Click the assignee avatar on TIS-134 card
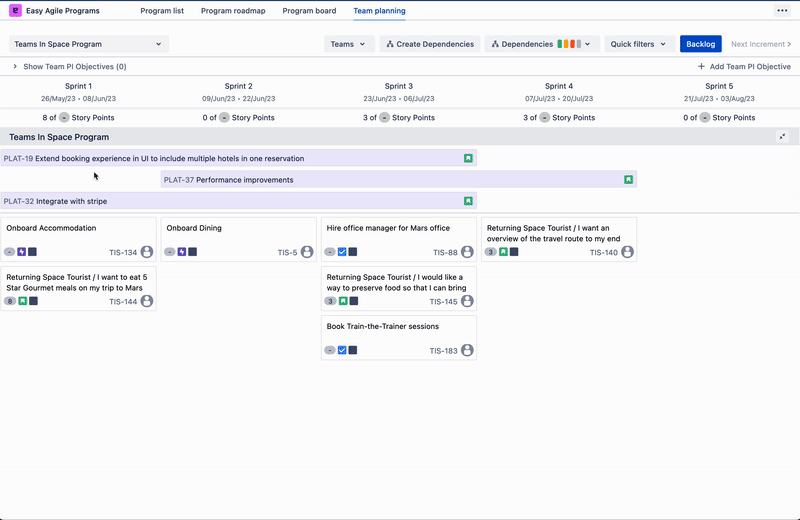This screenshot has height=520, width=800. click(x=147, y=252)
